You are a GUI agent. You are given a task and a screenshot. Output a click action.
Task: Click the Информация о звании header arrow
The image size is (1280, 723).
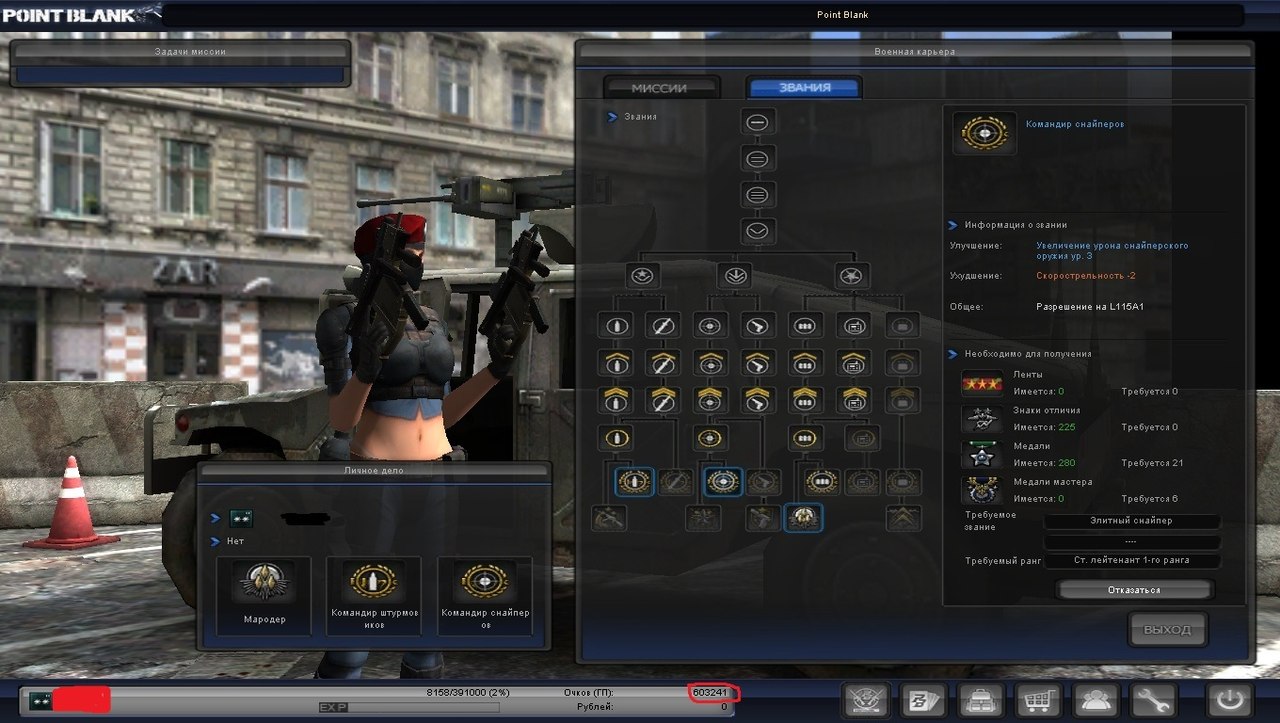click(x=955, y=225)
